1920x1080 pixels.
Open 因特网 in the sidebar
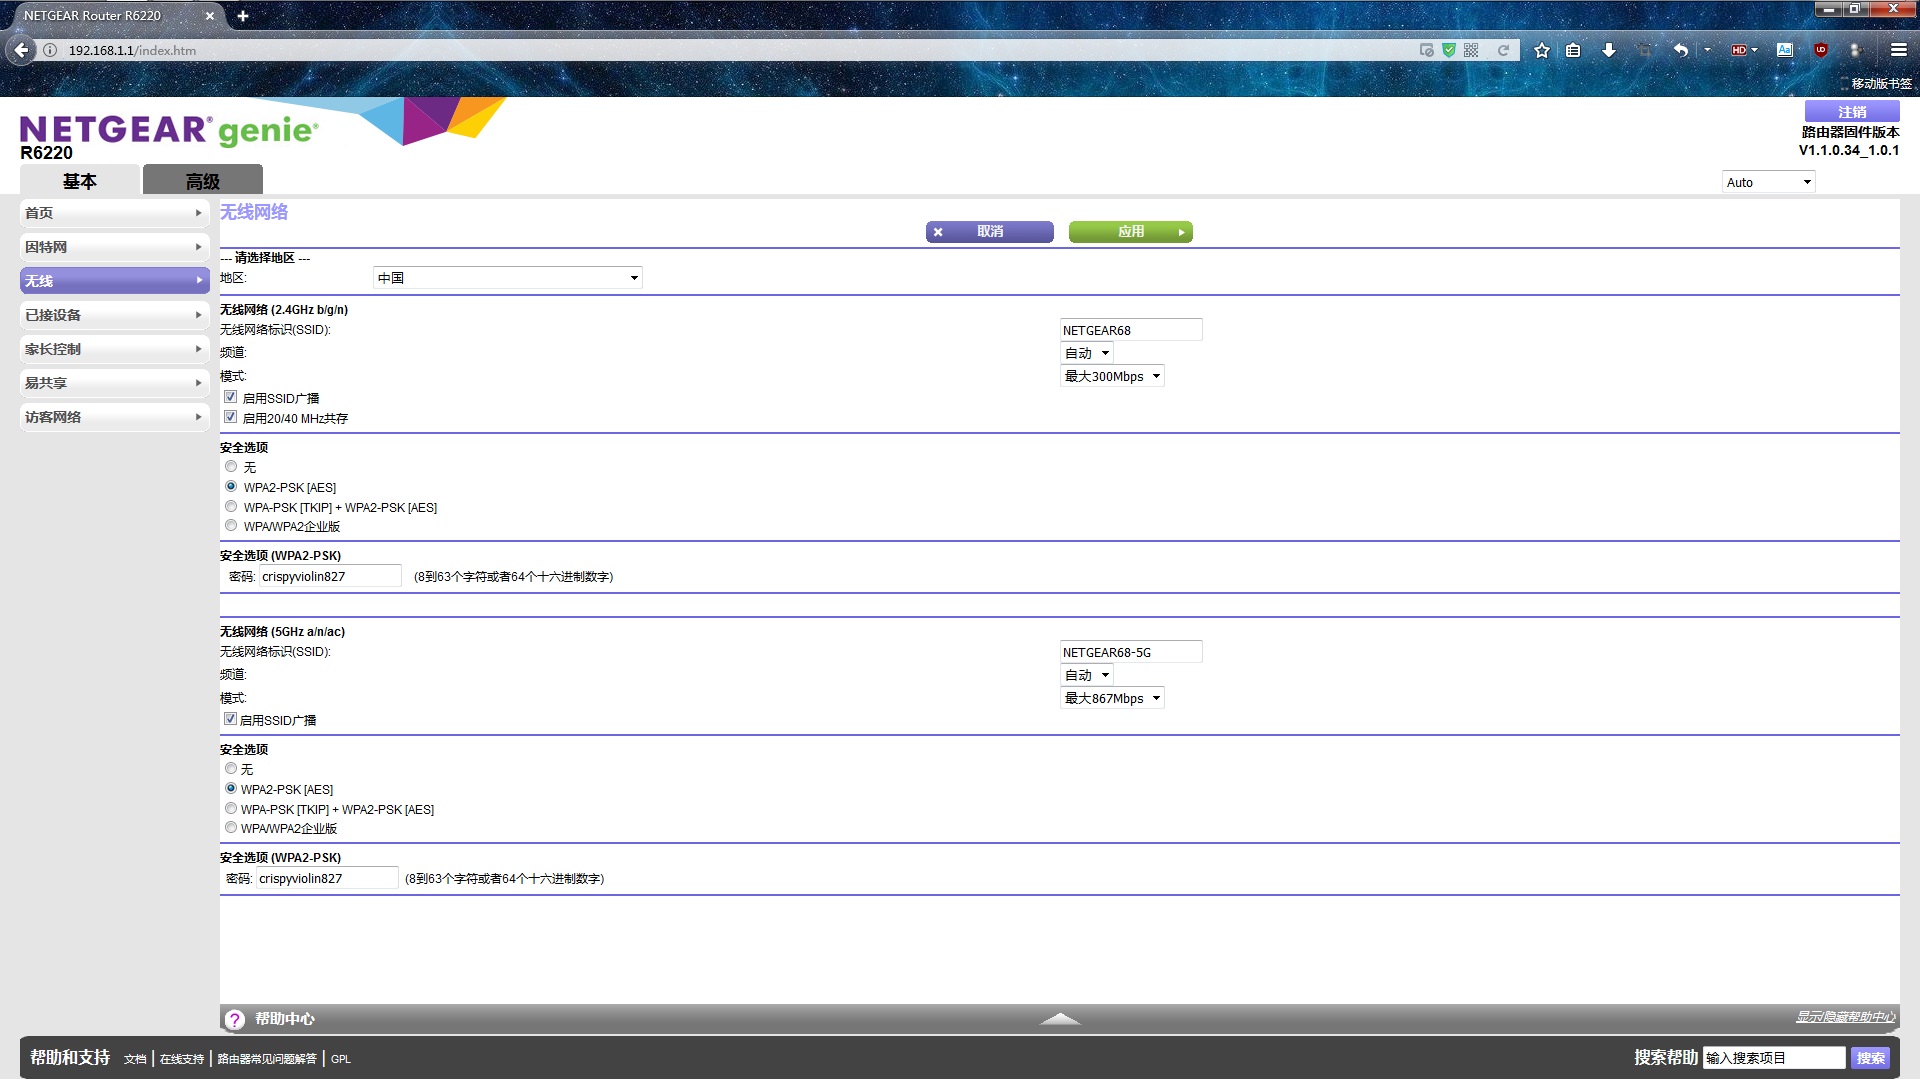(114, 247)
